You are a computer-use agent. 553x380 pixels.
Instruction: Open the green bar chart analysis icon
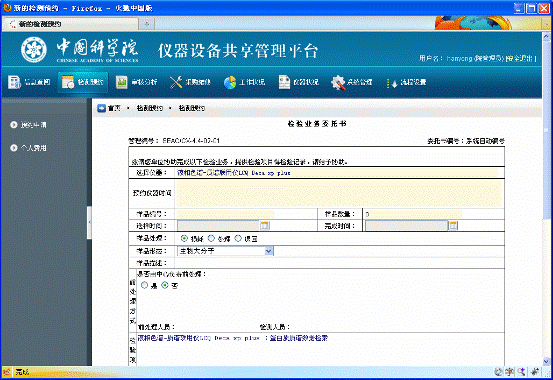coord(121,82)
